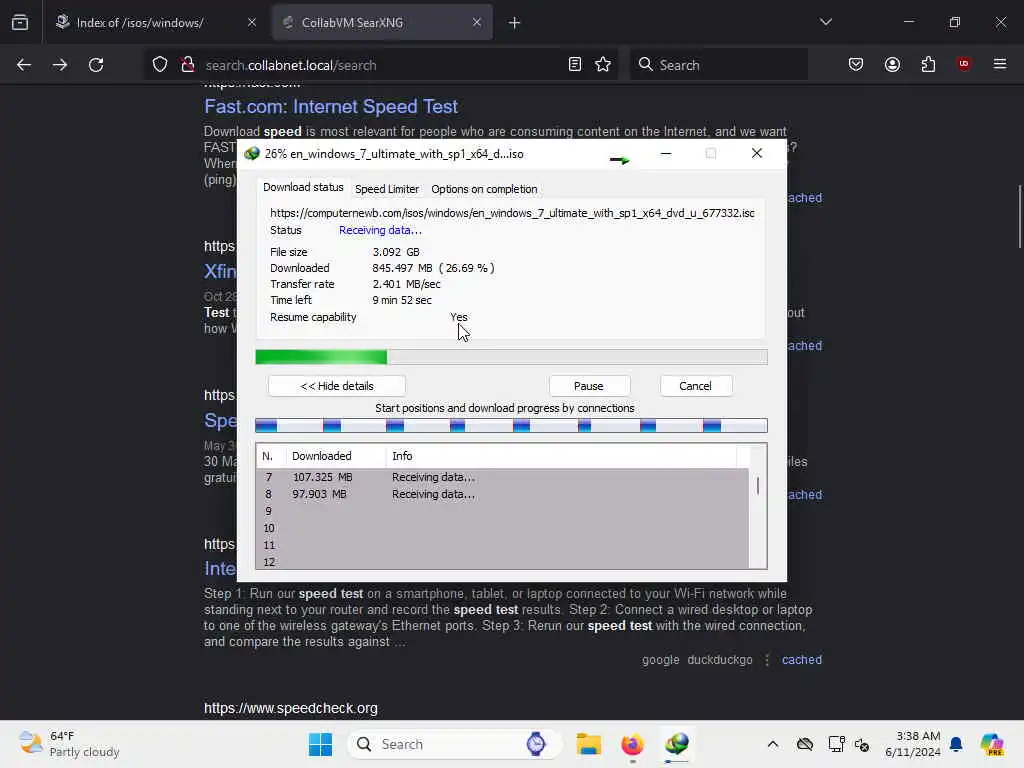
Task: Pause the download
Action: pyautogui.click(x=589, y=386)
